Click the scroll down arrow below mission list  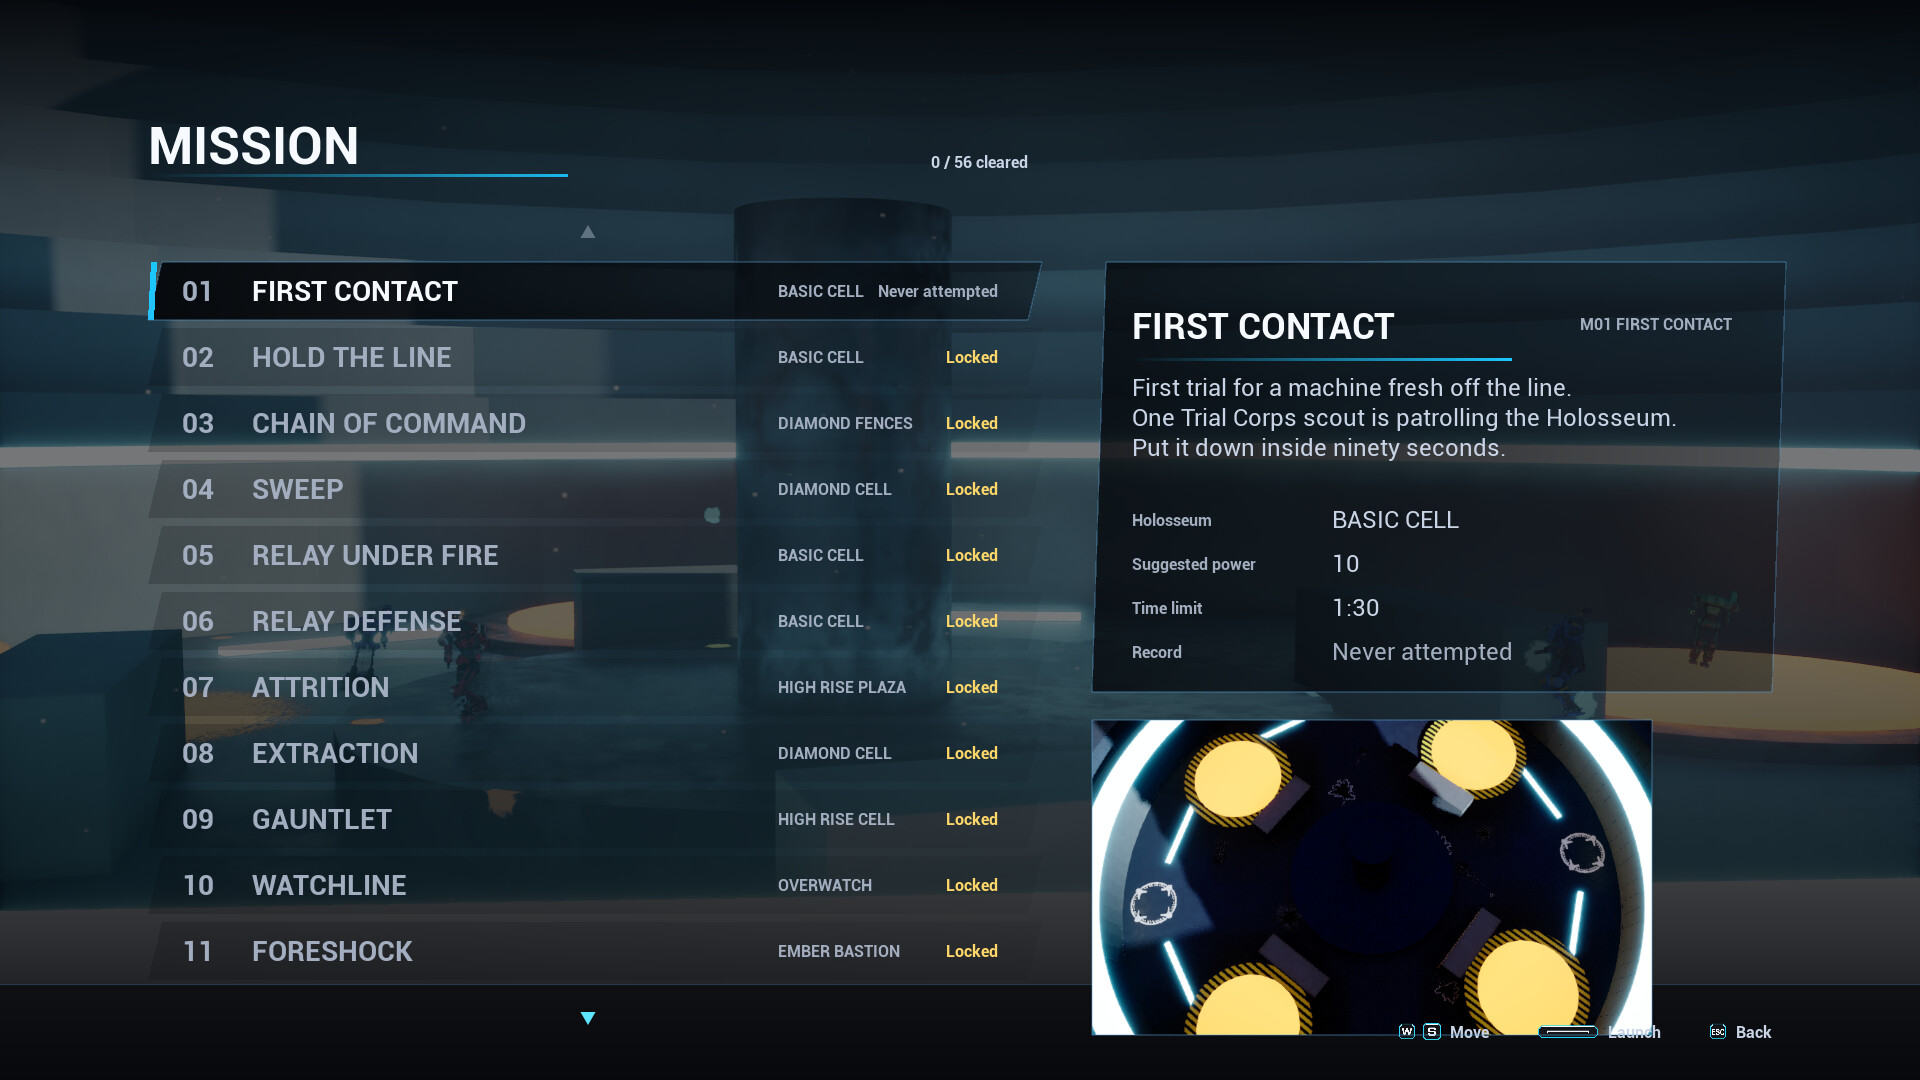click(588, 1018)
